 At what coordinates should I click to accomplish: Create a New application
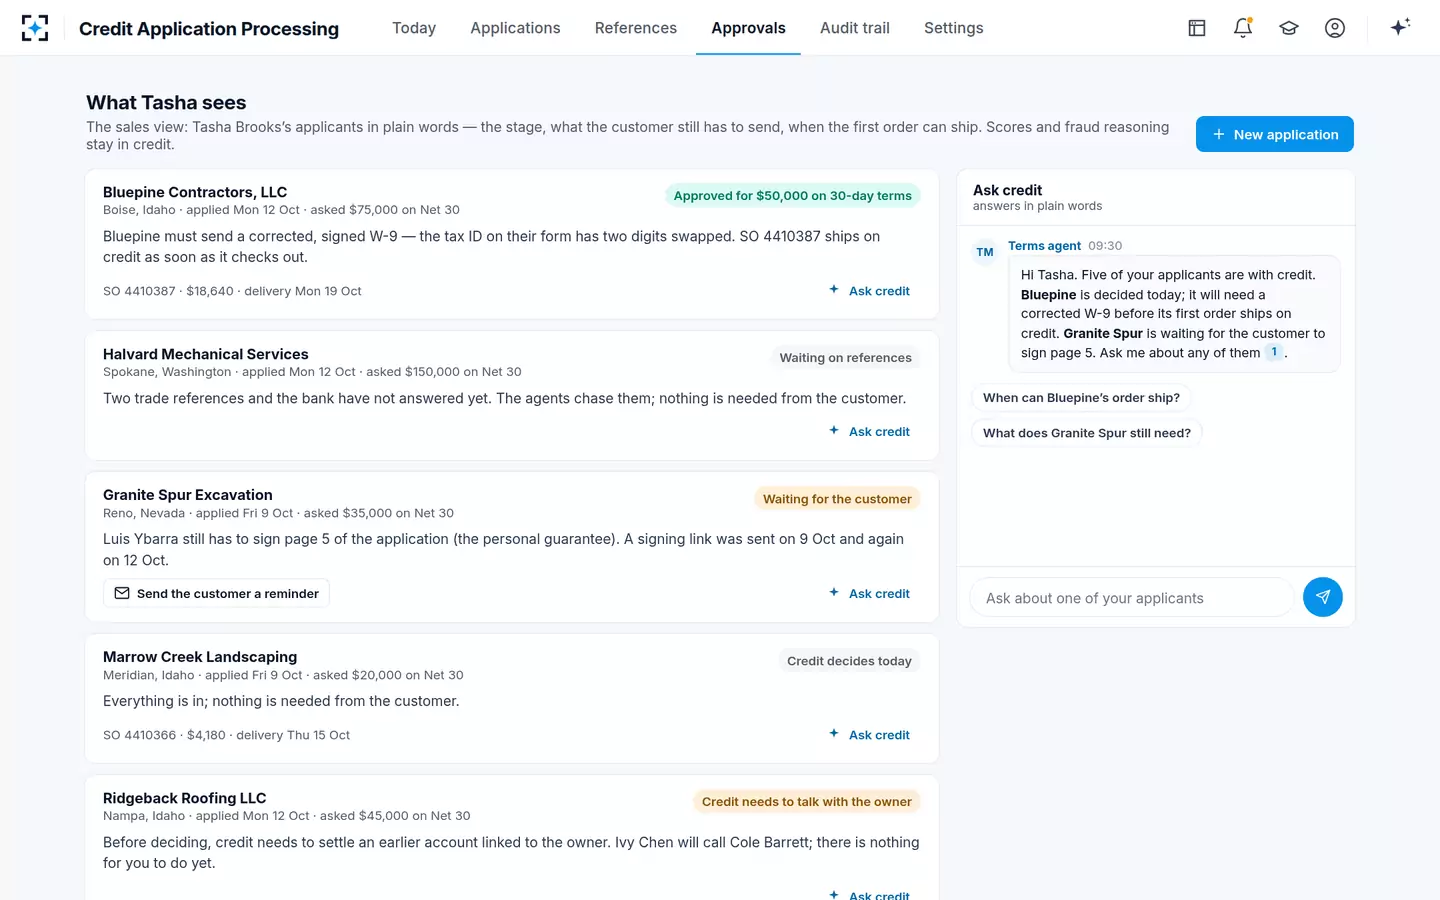[1275, 134]
